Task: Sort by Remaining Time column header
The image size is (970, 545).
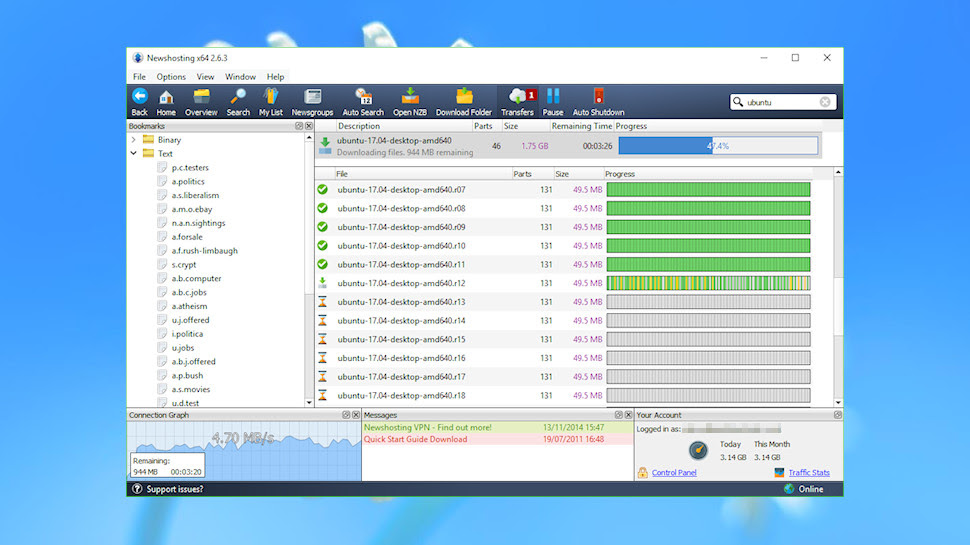Action: pyautogui.click(x=582, y=126)
